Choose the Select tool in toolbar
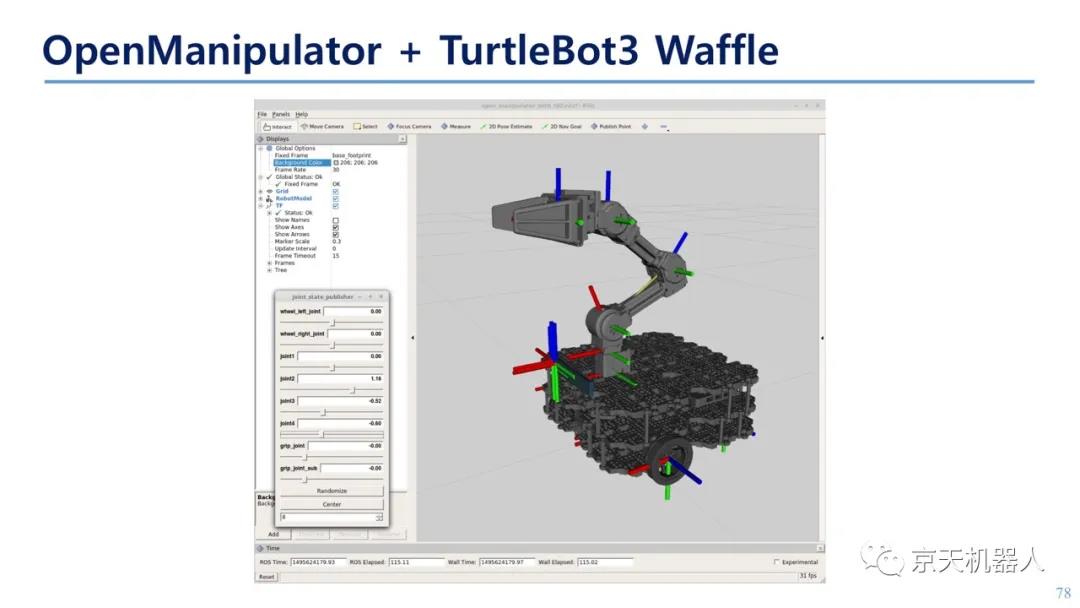1080x608 pixels. [365, 127]
